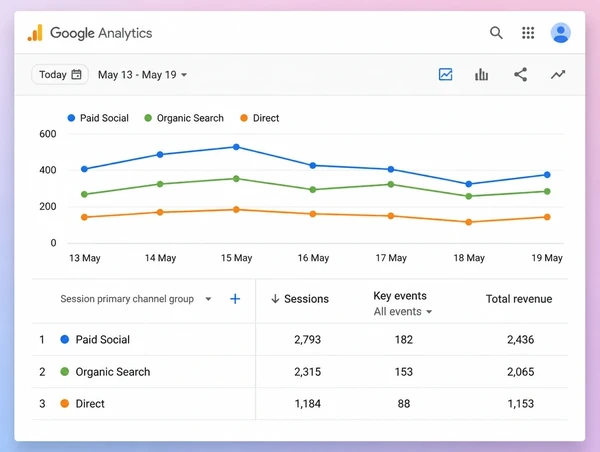This screenshot has width=600, height=452.
Task: Select the line chart view icon
Action: [445, 74]
